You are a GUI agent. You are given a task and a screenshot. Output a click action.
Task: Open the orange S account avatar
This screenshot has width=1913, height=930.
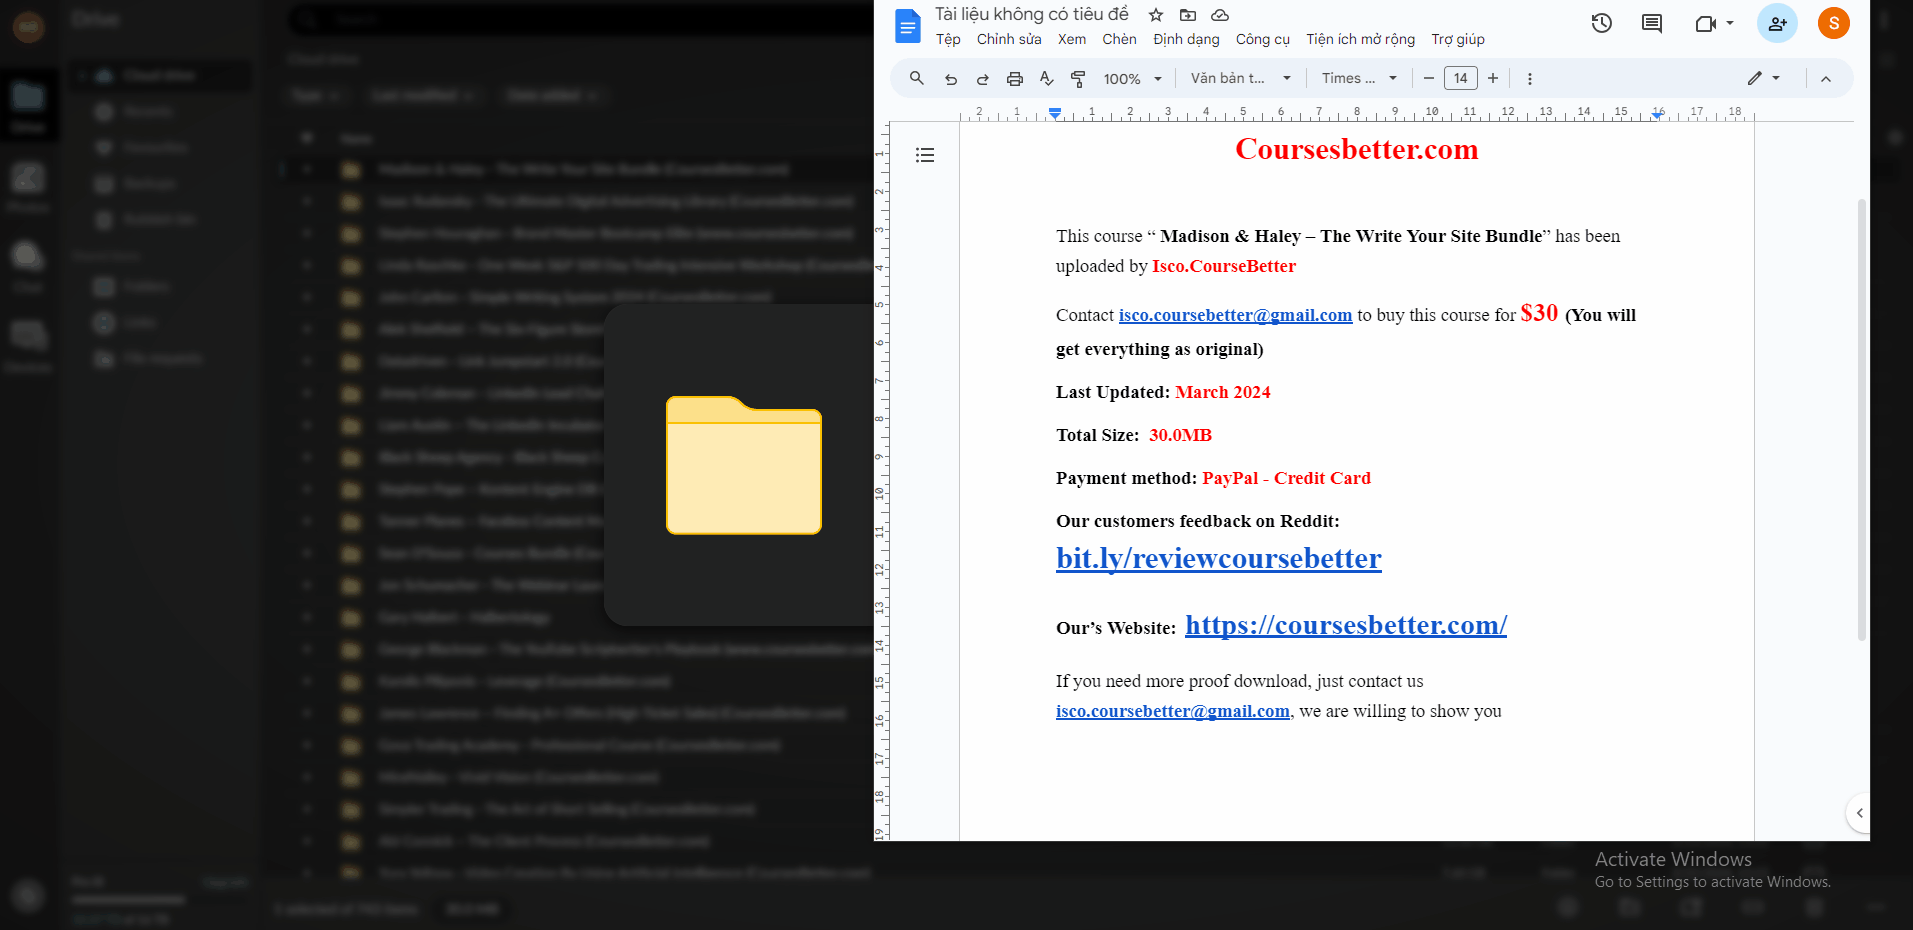click(1834, 23)
